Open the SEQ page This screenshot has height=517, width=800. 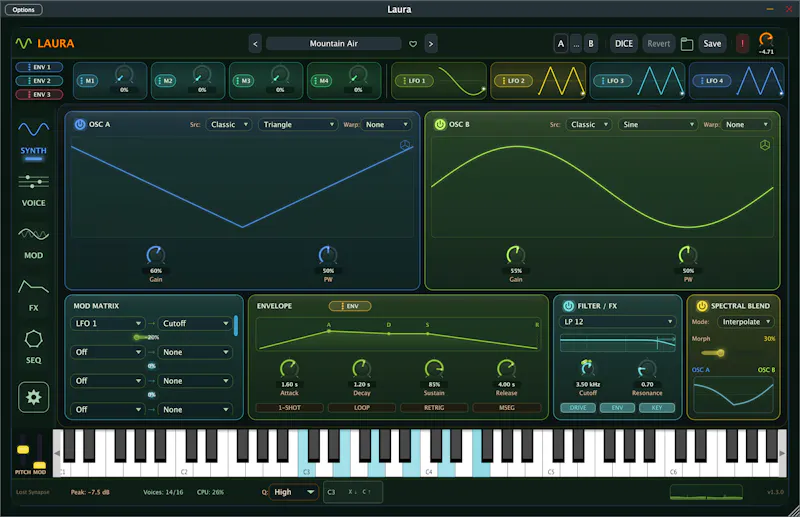33,347
